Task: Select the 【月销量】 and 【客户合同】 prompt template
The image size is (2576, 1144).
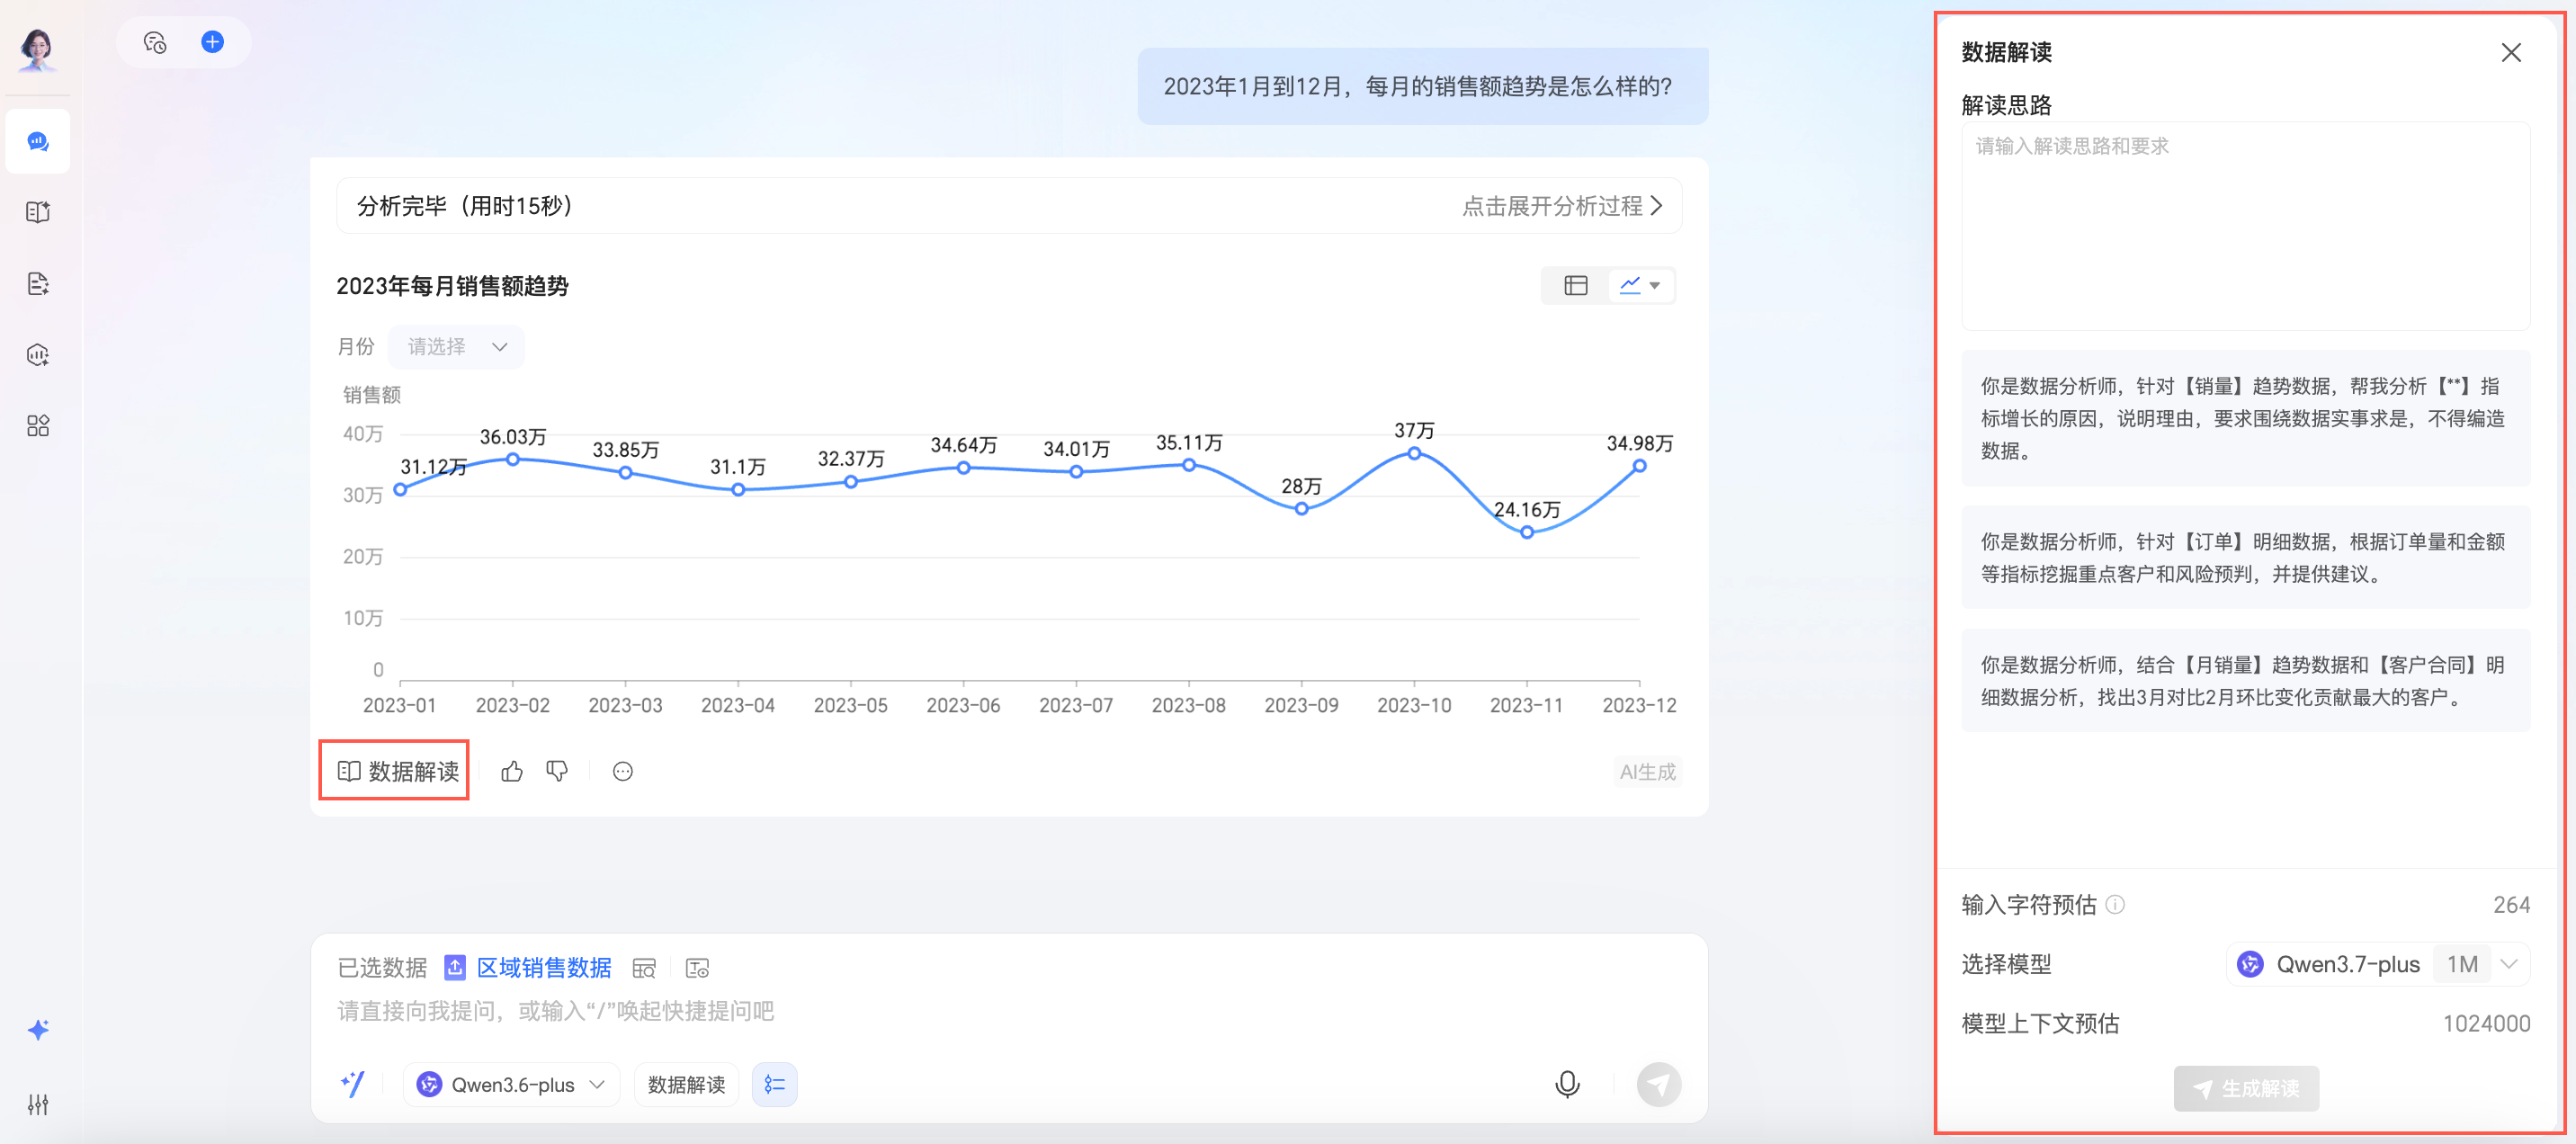Action: [2246, 681]
